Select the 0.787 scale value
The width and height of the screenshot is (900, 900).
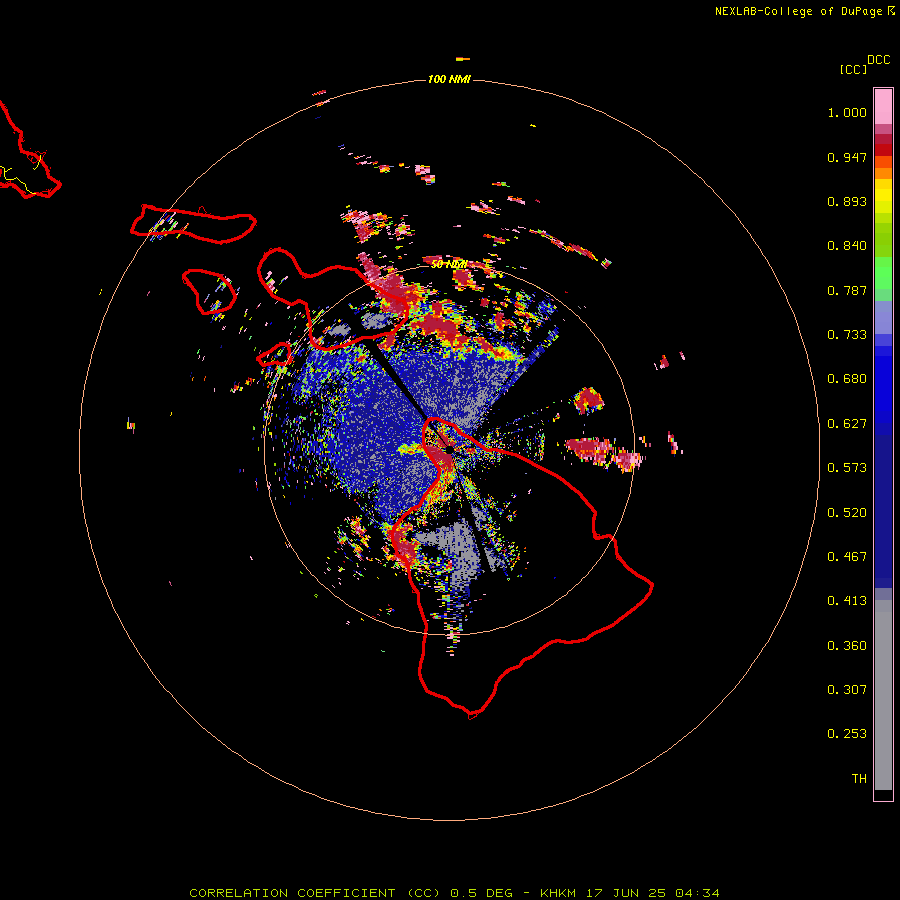(847, 290)
